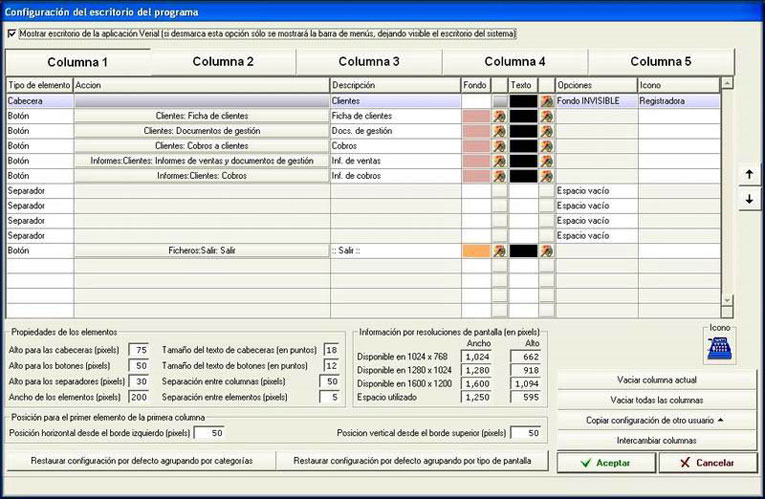Expand Copiar configuración de otro usuario menu

click(x=657, y=420)
